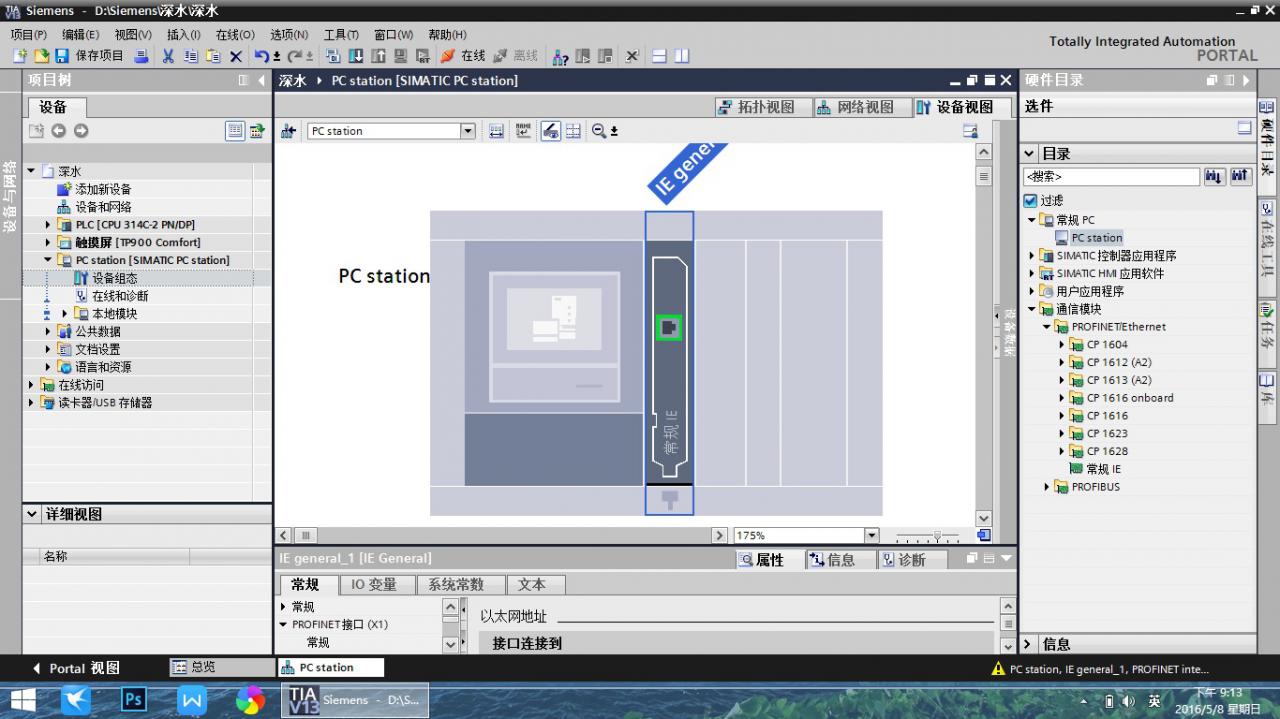Click the Go online (在线) toolbar button
1280x719 pixels.
[x=462, y=56]
